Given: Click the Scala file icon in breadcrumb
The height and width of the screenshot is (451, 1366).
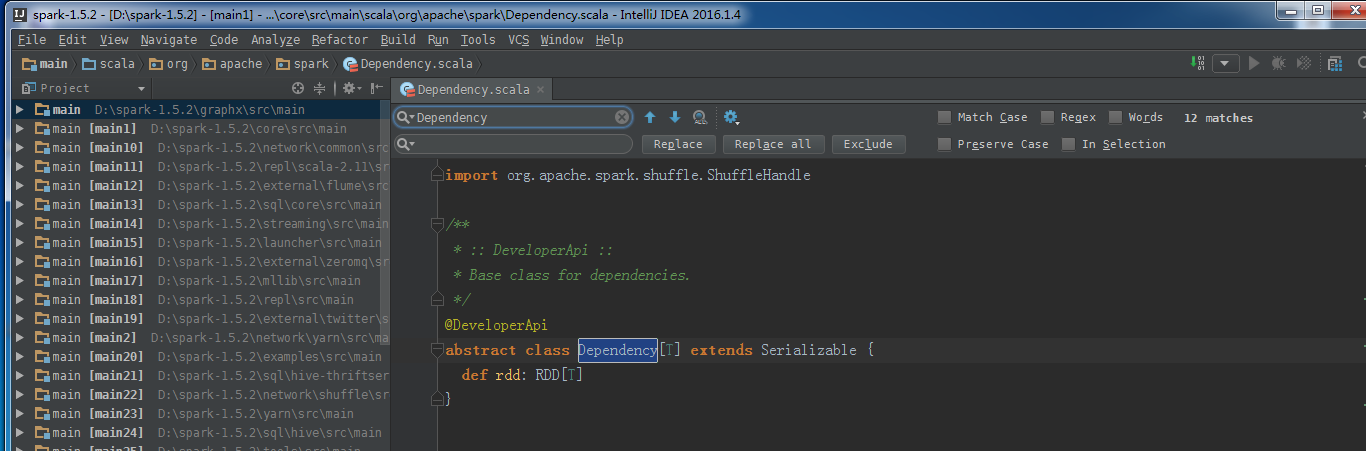Looking at the screenshot, I should coord(350,64).
